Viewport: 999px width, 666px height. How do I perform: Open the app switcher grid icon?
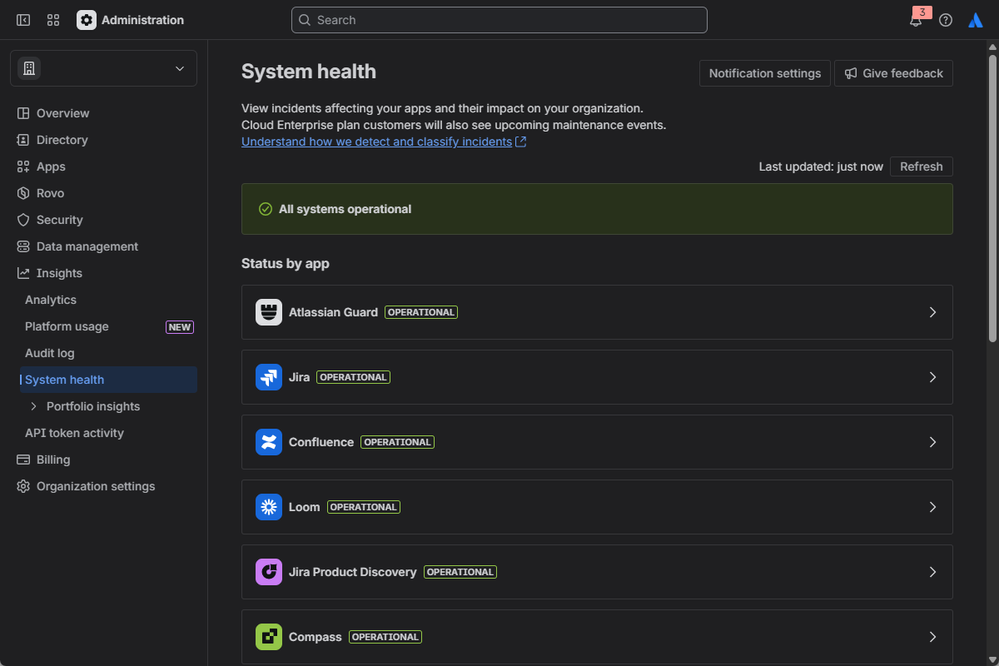(54, 20)
